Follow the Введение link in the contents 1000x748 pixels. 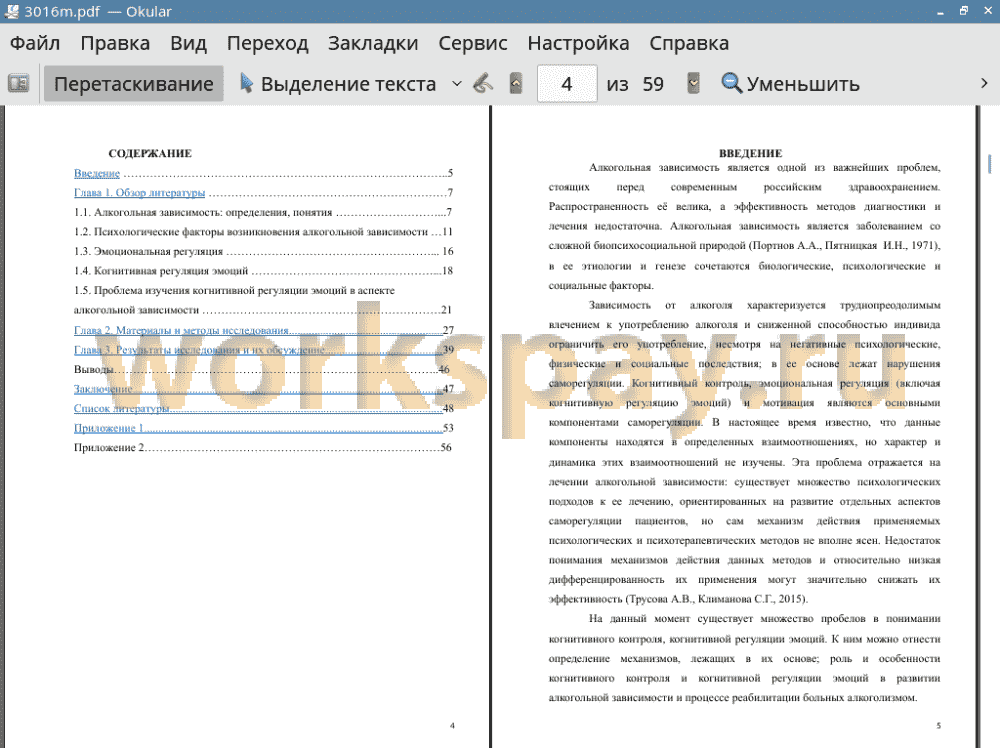click(x=97, y=173)
